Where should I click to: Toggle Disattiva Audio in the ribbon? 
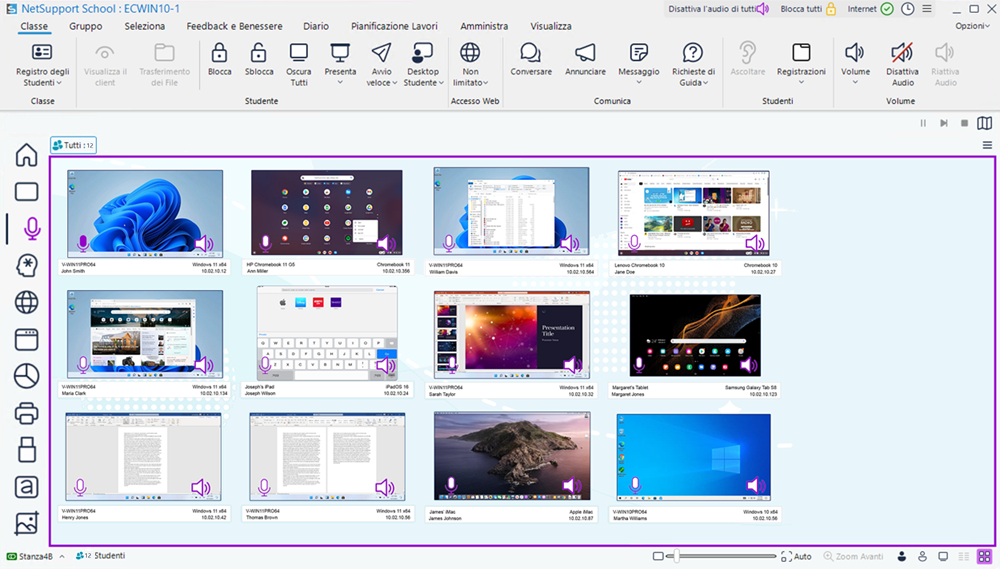[x=902, y=54]
